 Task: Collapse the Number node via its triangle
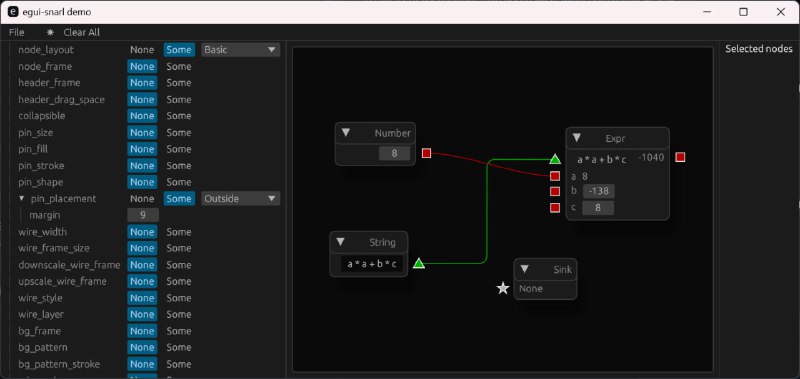click(345, 133)
